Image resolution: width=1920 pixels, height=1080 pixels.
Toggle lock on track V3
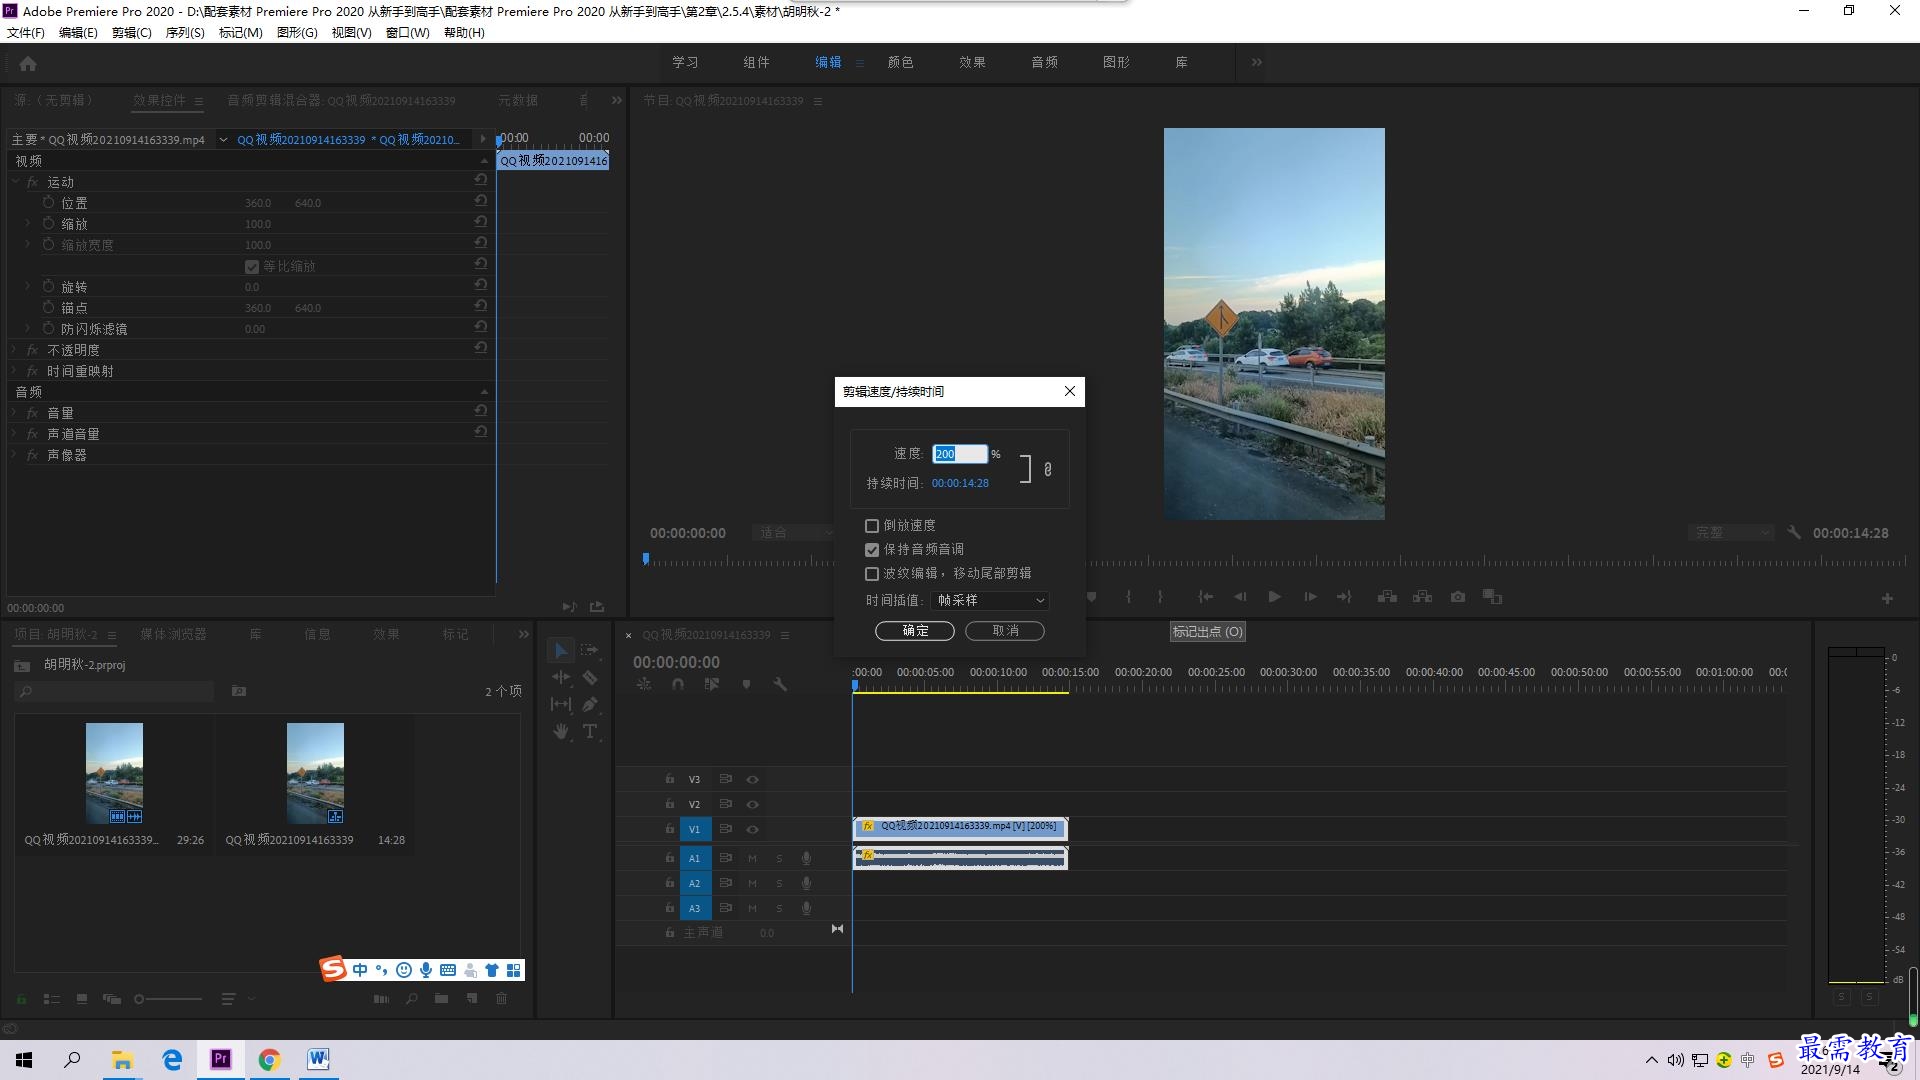(670, 779)
